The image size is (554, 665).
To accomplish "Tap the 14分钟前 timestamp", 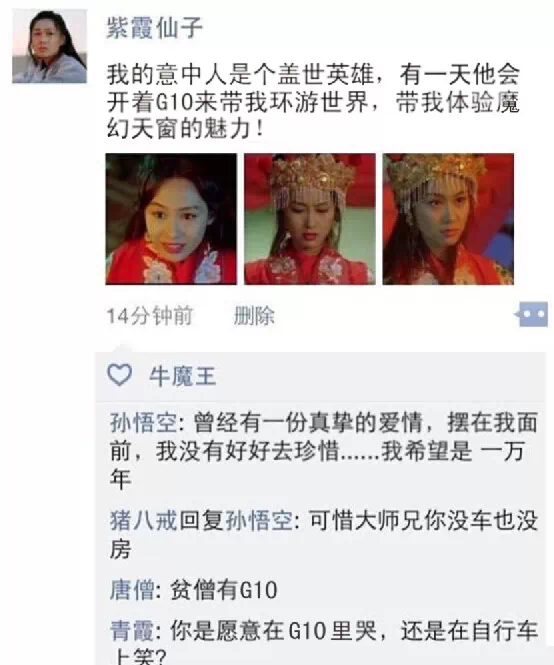I will [x=150, y=316].
